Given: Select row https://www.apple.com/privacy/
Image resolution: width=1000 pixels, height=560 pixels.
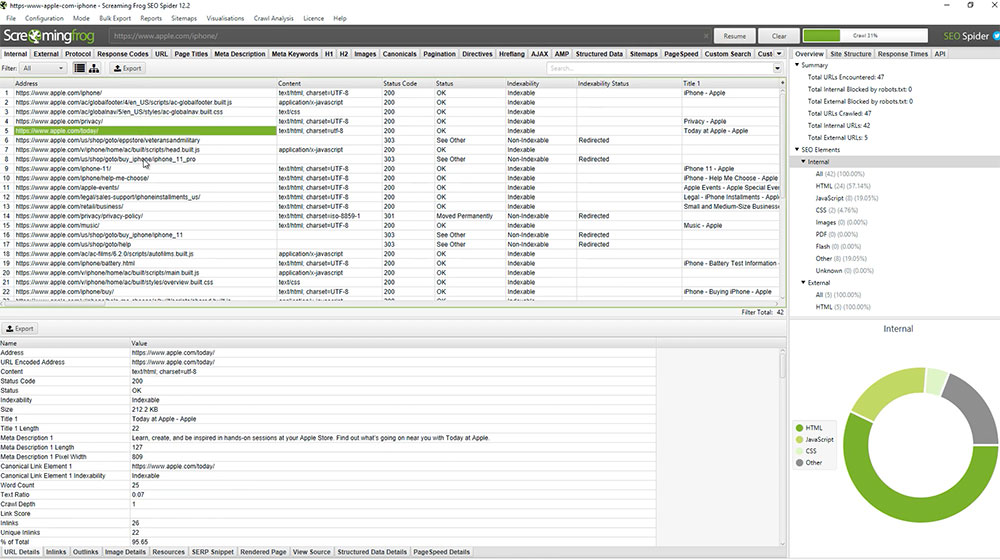Looking at the screenshot, I should coord(390,121).
